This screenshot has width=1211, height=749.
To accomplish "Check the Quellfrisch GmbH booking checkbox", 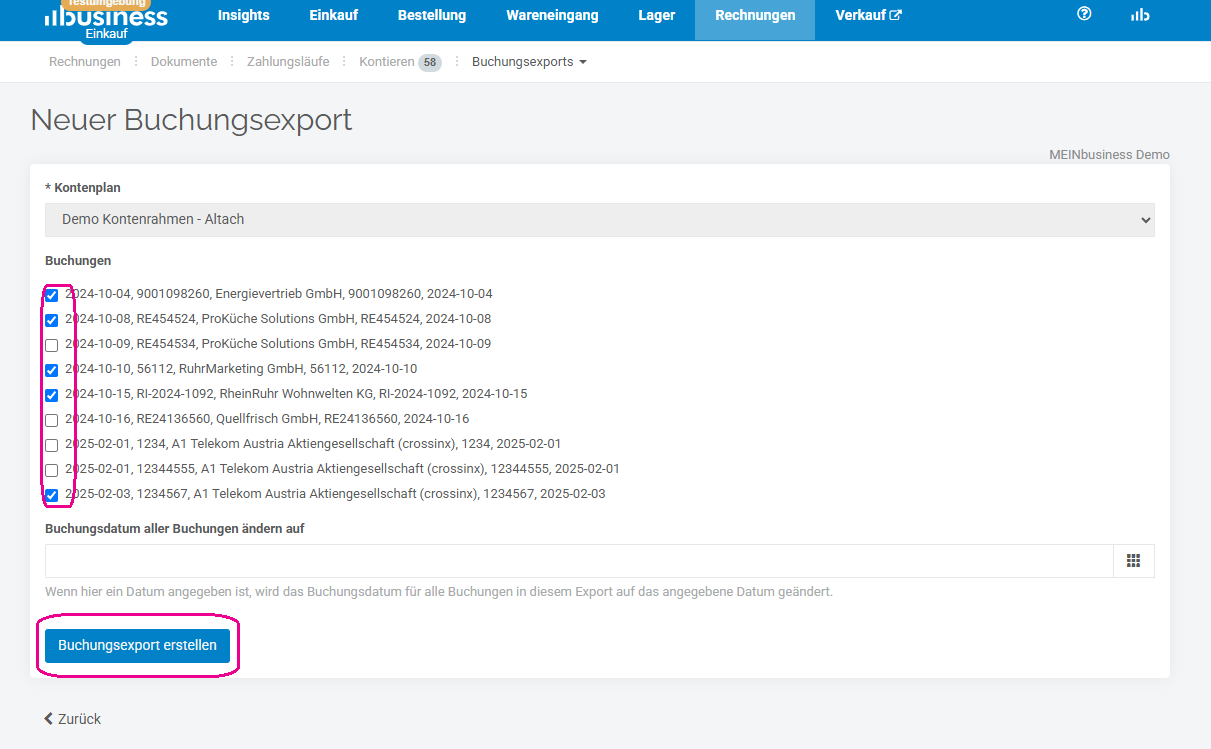I will click(x=52, y=420).
